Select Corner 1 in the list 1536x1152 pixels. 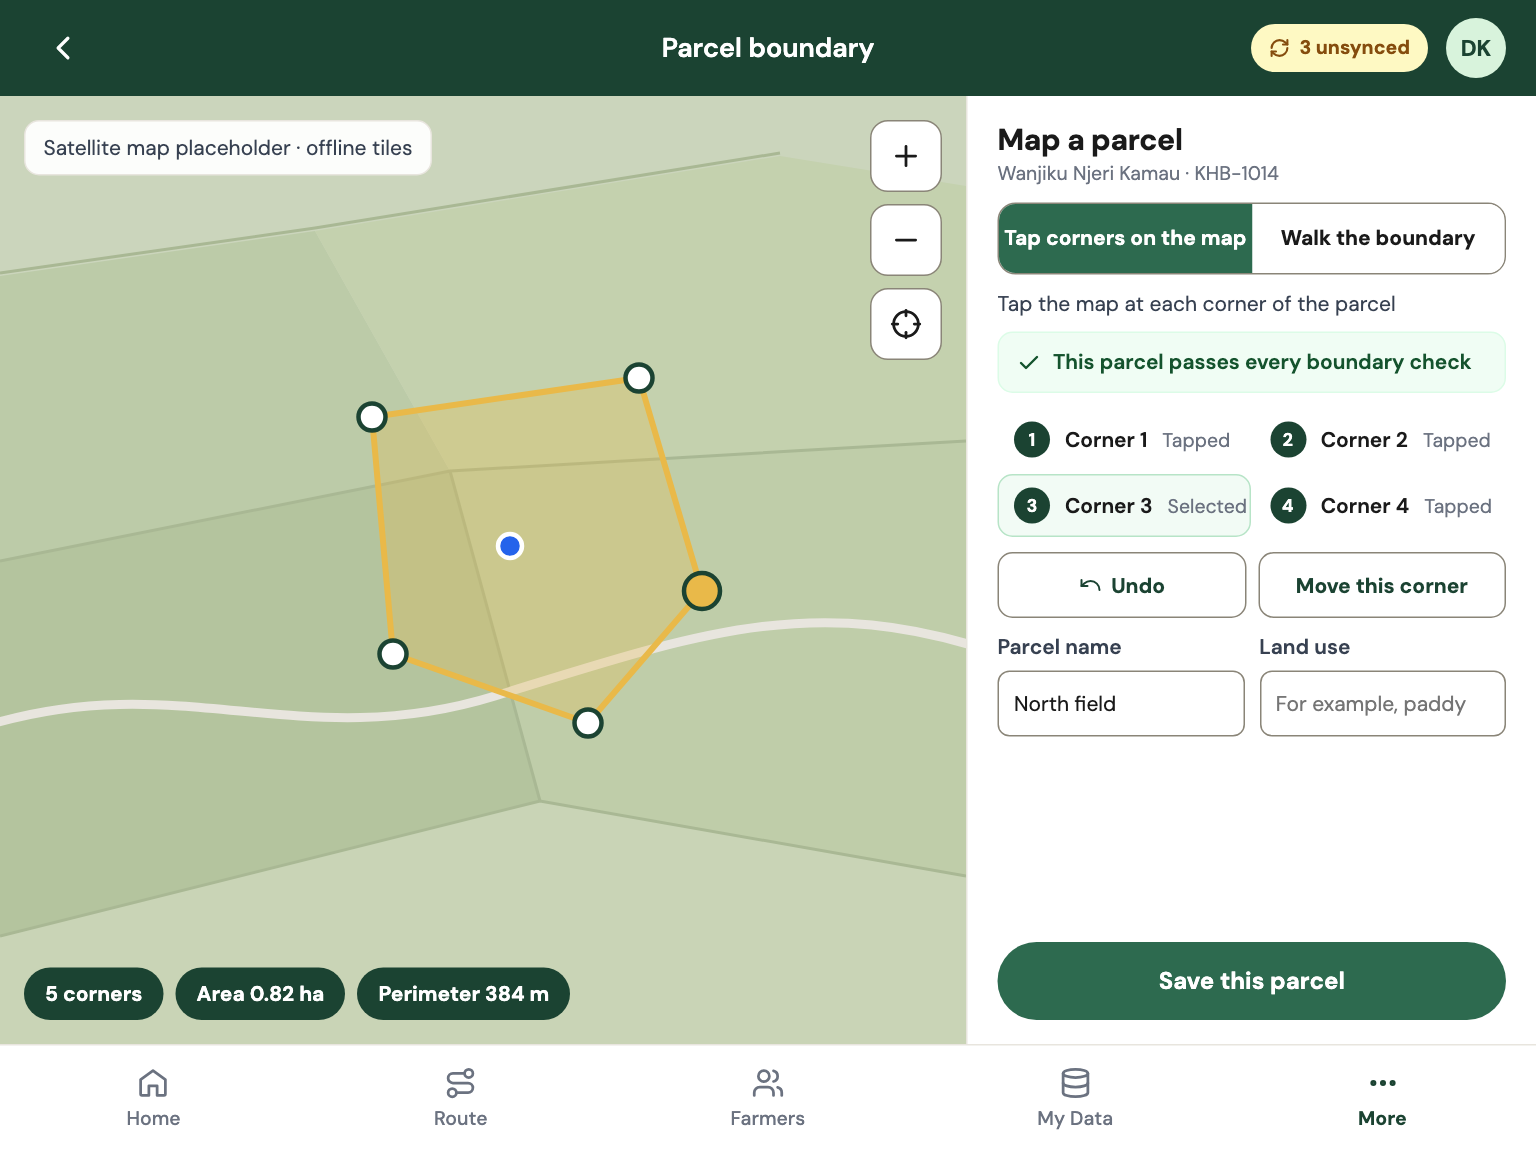click(1124, 440)
